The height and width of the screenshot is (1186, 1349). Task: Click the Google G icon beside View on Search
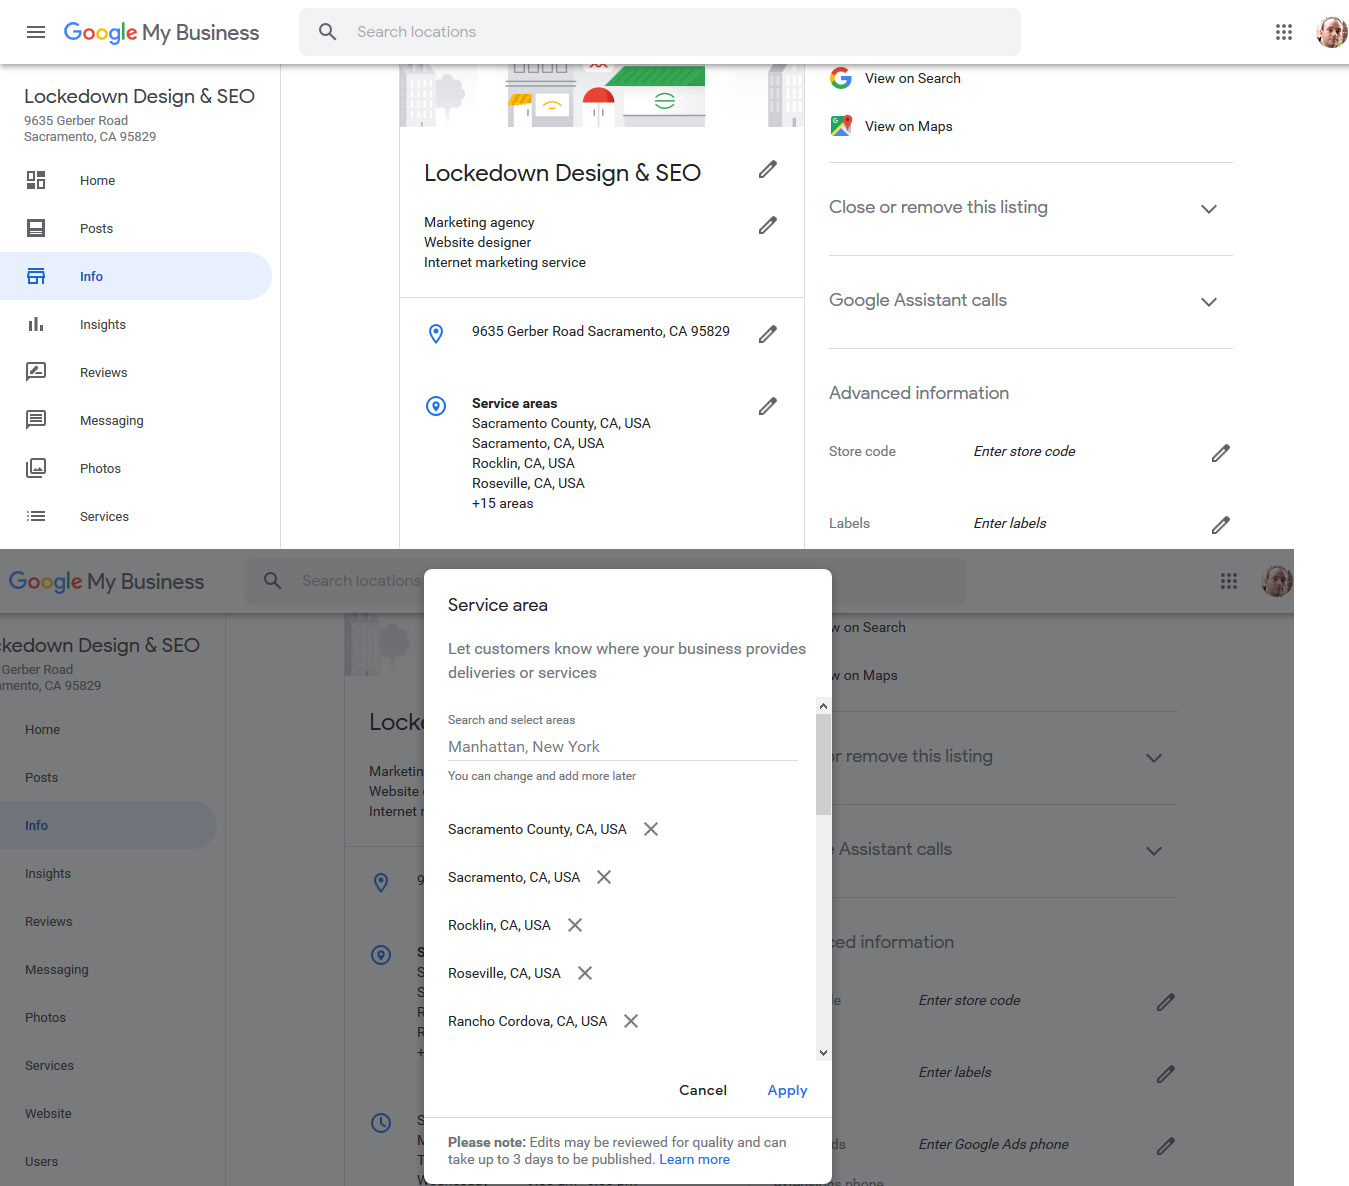pos(841,78)
